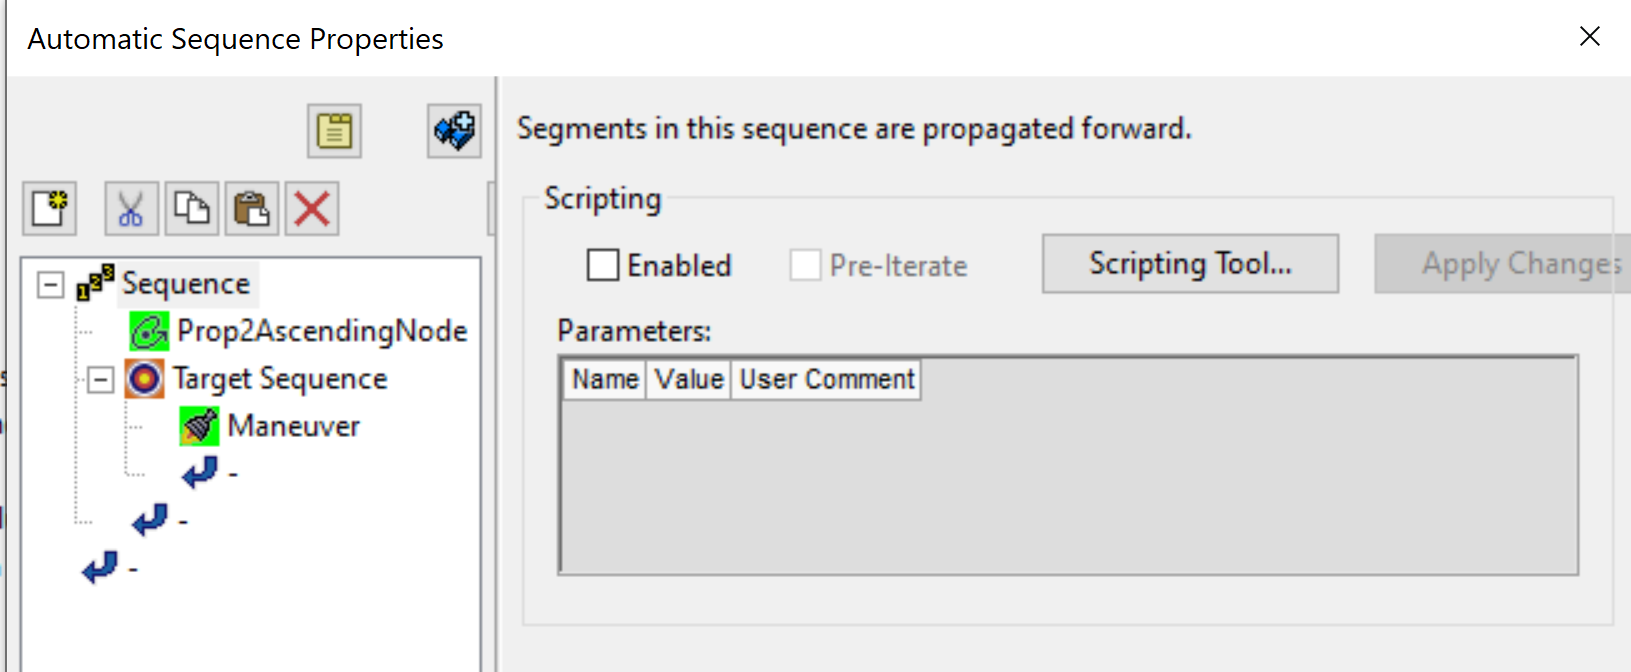Cut the selected segment with scissors icon

coord(131,209)
